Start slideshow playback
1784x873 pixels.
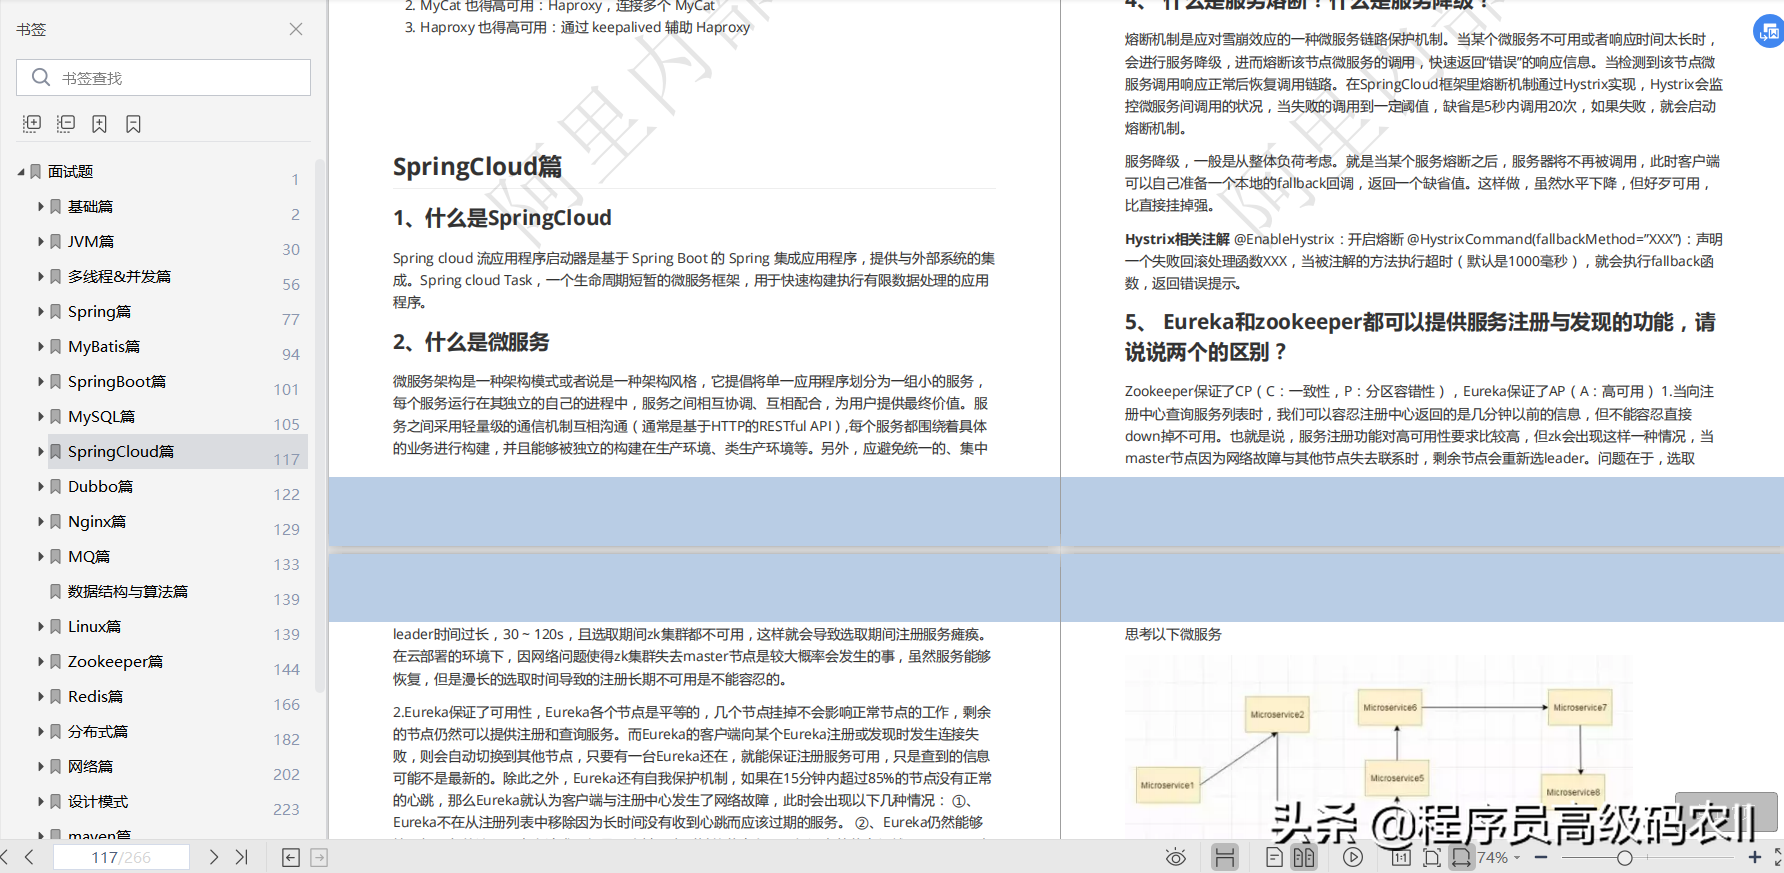point(1353,857)
